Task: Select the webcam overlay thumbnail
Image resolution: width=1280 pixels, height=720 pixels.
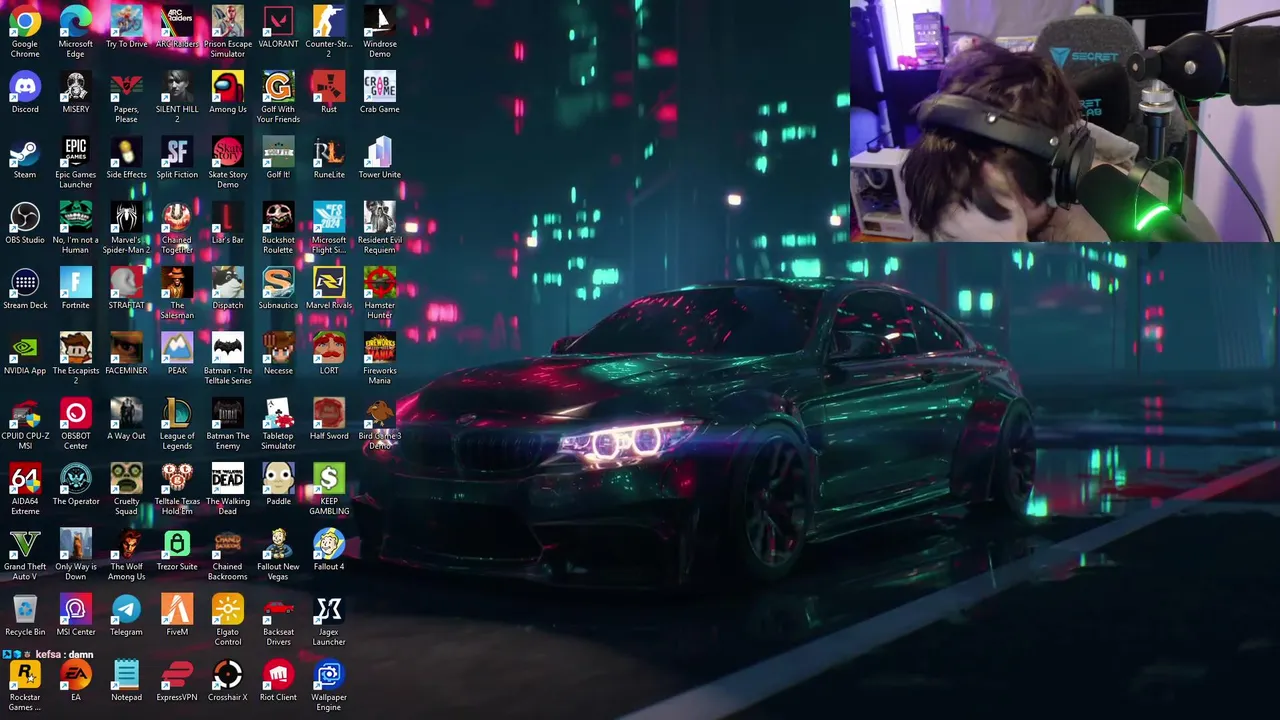Action: pyautogui.click(x=1065, y=121)
